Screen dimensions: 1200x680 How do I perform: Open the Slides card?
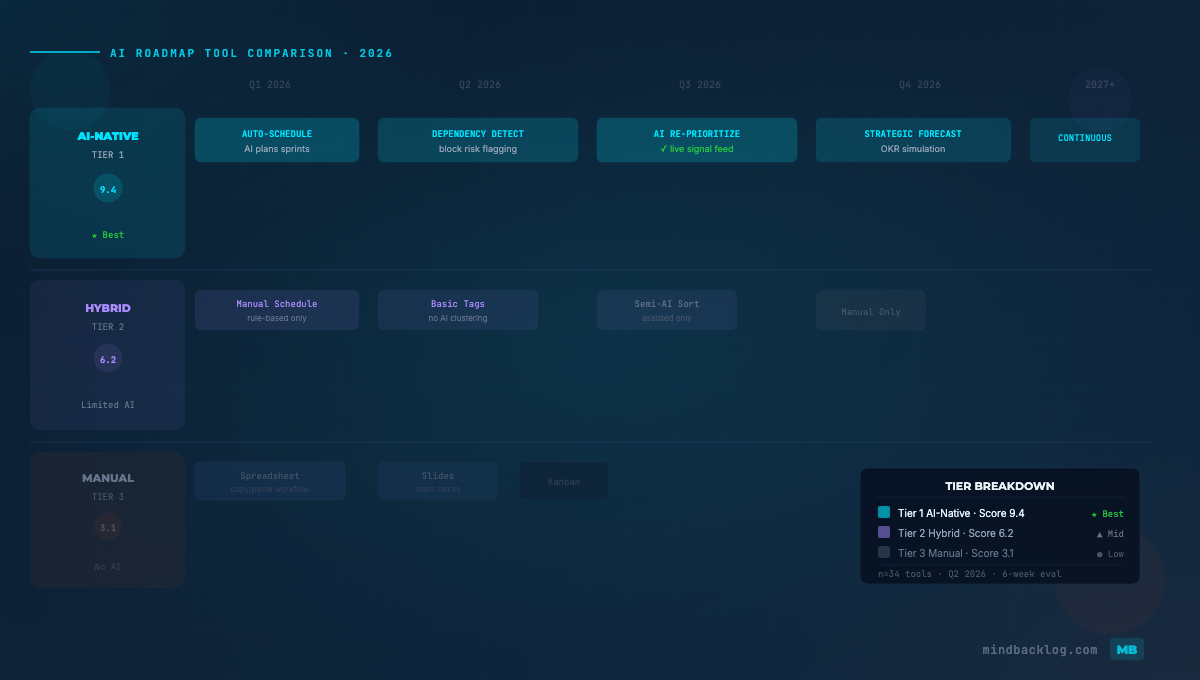point(438,481)
